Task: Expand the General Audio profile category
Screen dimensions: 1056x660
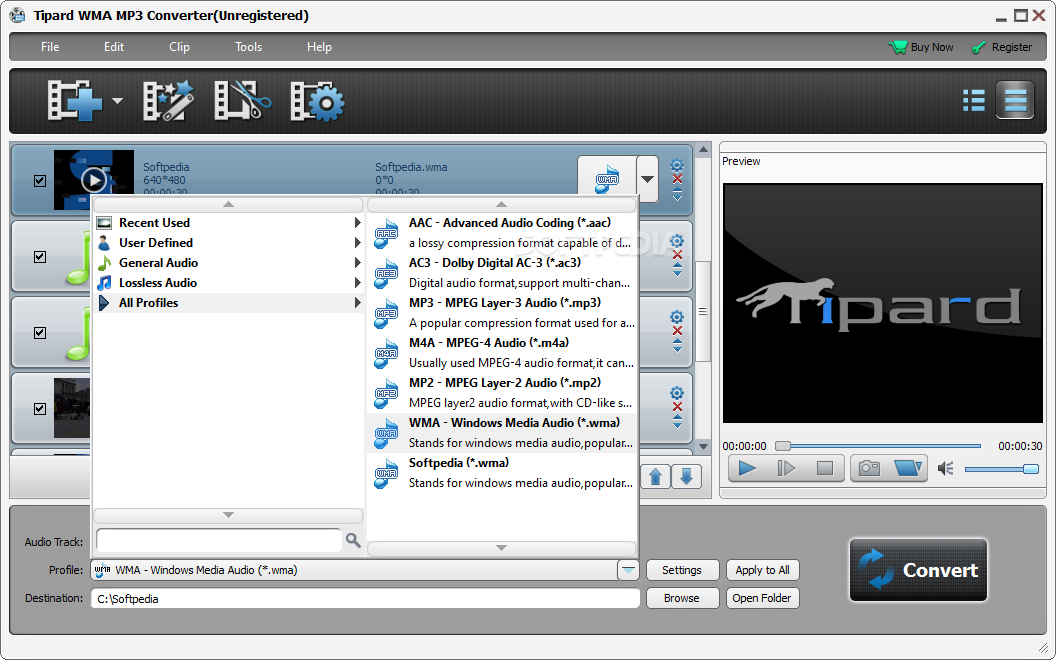Action: (228, 263)
